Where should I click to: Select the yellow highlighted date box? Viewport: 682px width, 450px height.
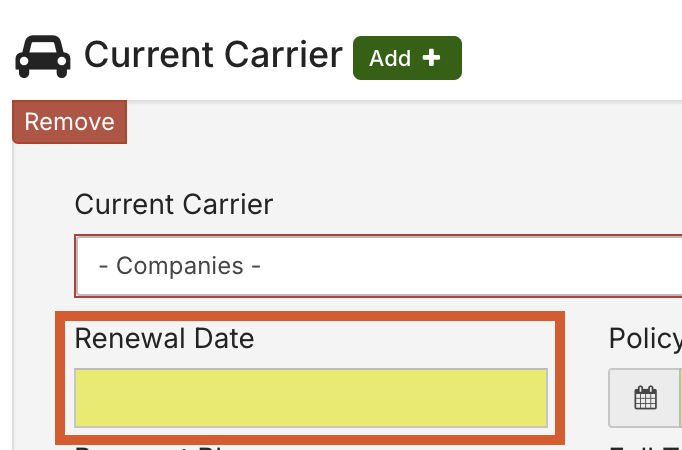(x=310, y=398)
